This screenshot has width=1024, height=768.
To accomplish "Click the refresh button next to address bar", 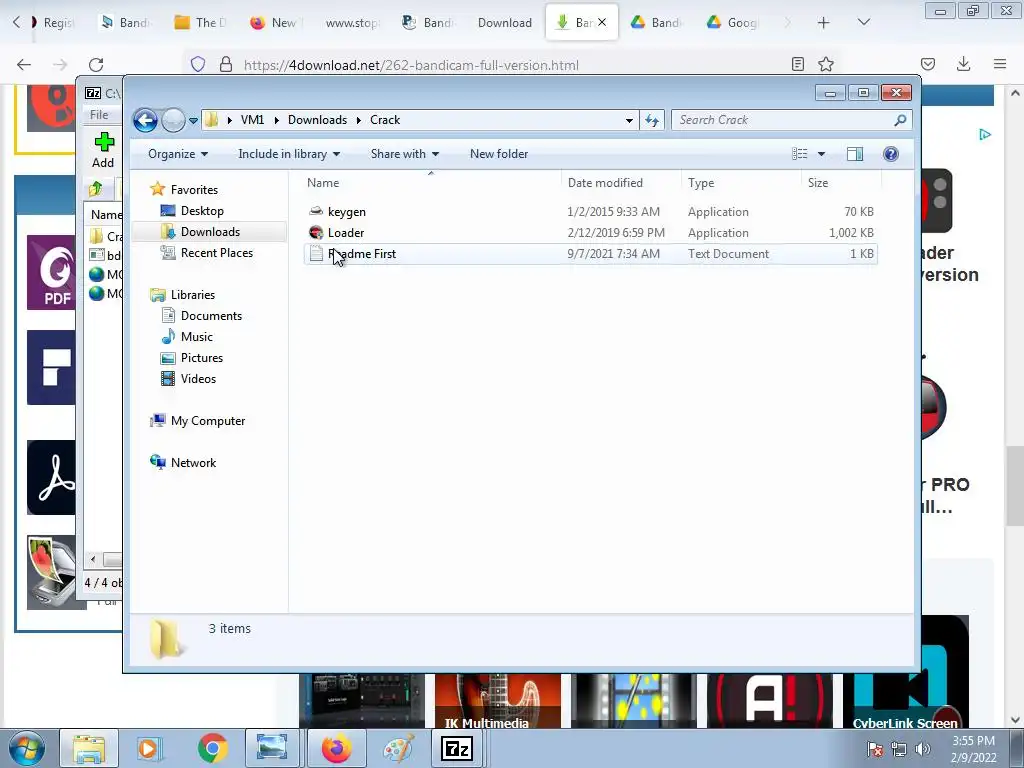I will [x=652, y=120].
